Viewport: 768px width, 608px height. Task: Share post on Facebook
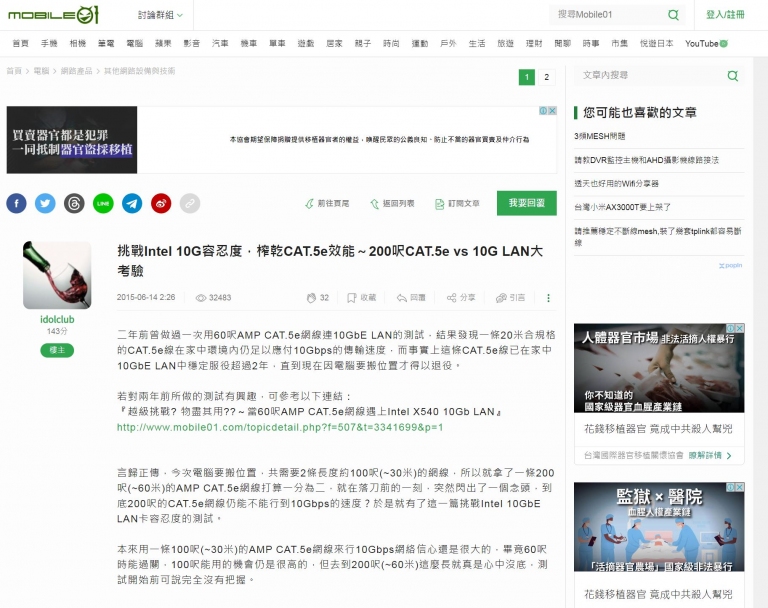pos(16,203)
